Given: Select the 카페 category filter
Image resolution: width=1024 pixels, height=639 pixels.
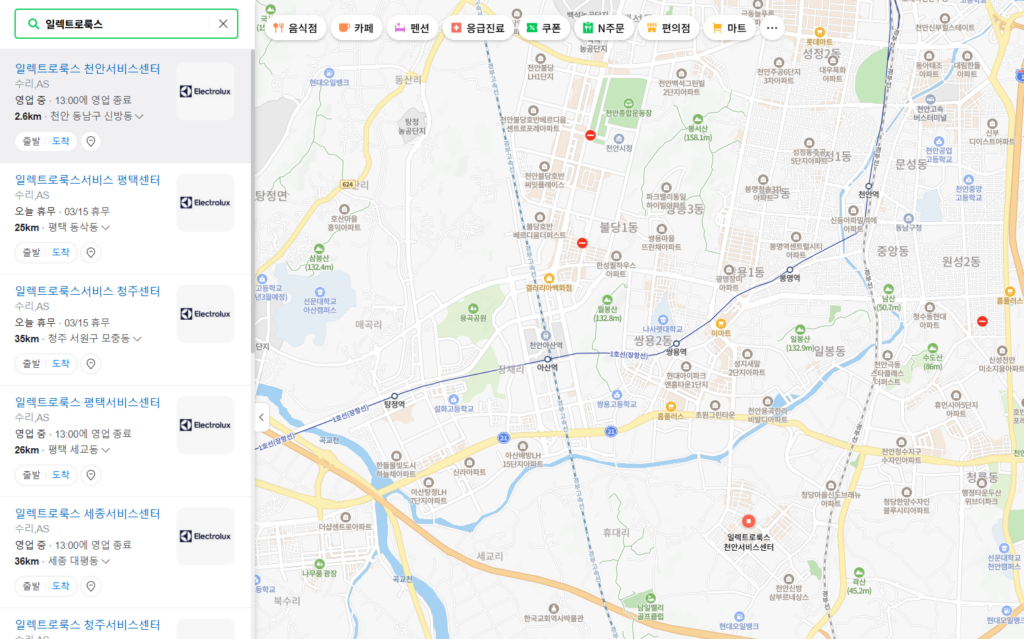Looking at the screenshot, I should click(x=356, y=28).
